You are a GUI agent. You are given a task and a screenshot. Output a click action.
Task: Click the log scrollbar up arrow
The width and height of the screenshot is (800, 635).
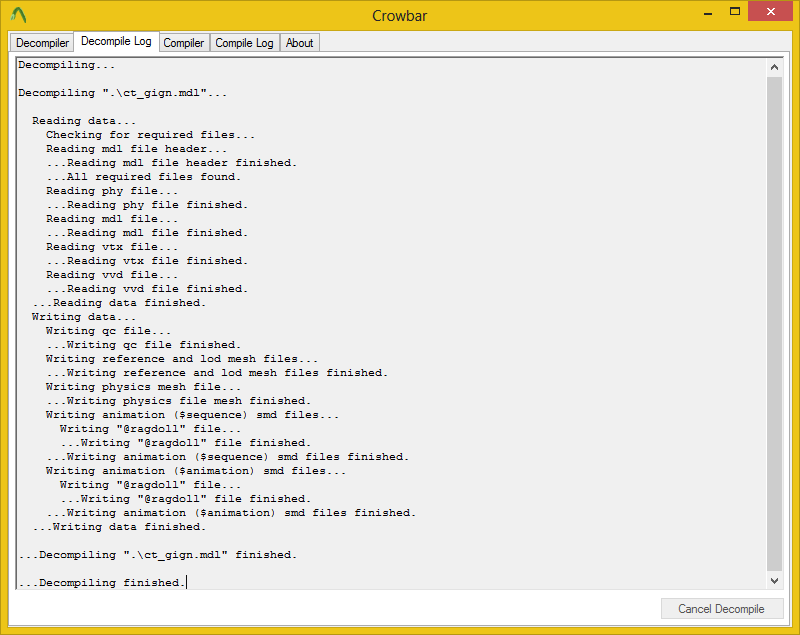[774, 67]
